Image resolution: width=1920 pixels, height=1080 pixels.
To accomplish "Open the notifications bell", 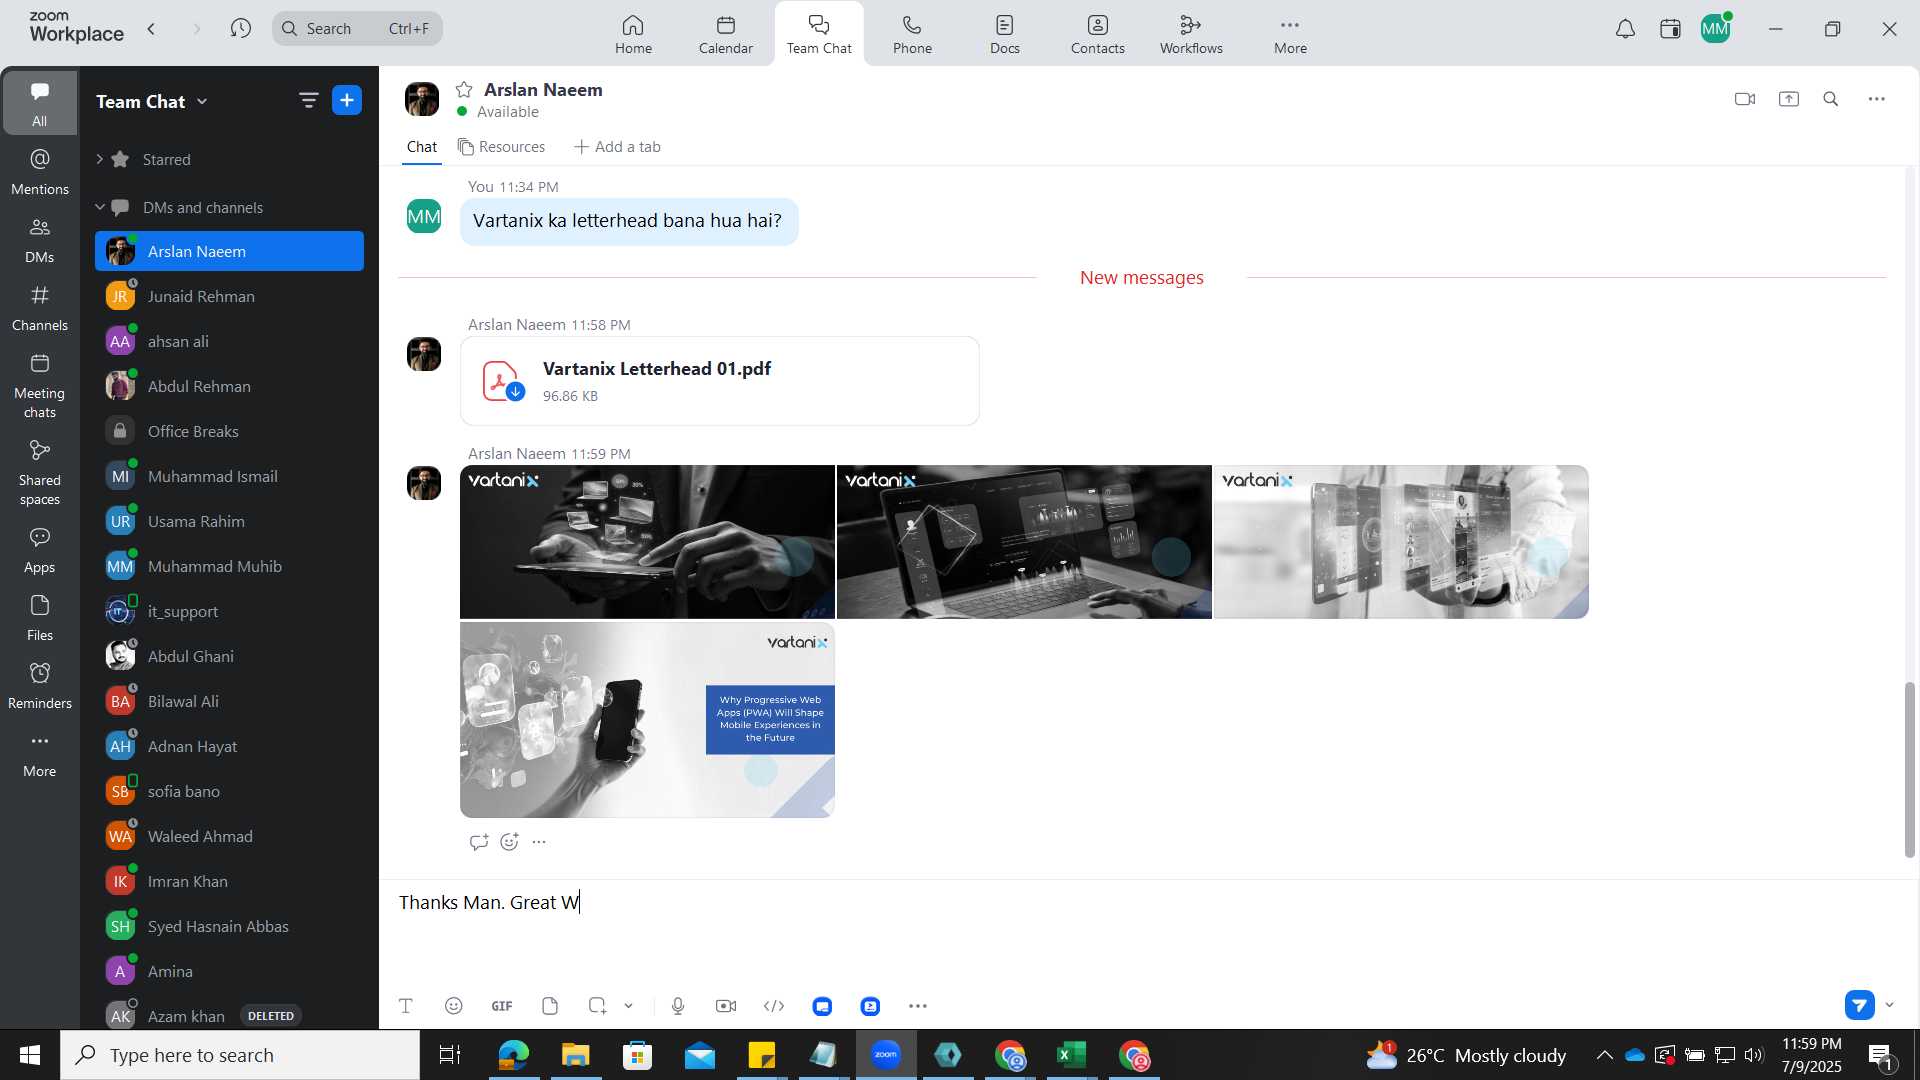I will coord(1626,29).
